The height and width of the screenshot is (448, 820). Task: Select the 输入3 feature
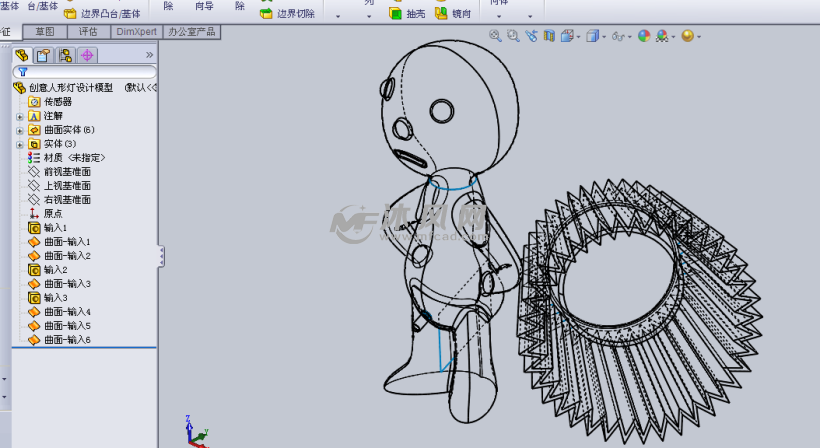(55, 297)
